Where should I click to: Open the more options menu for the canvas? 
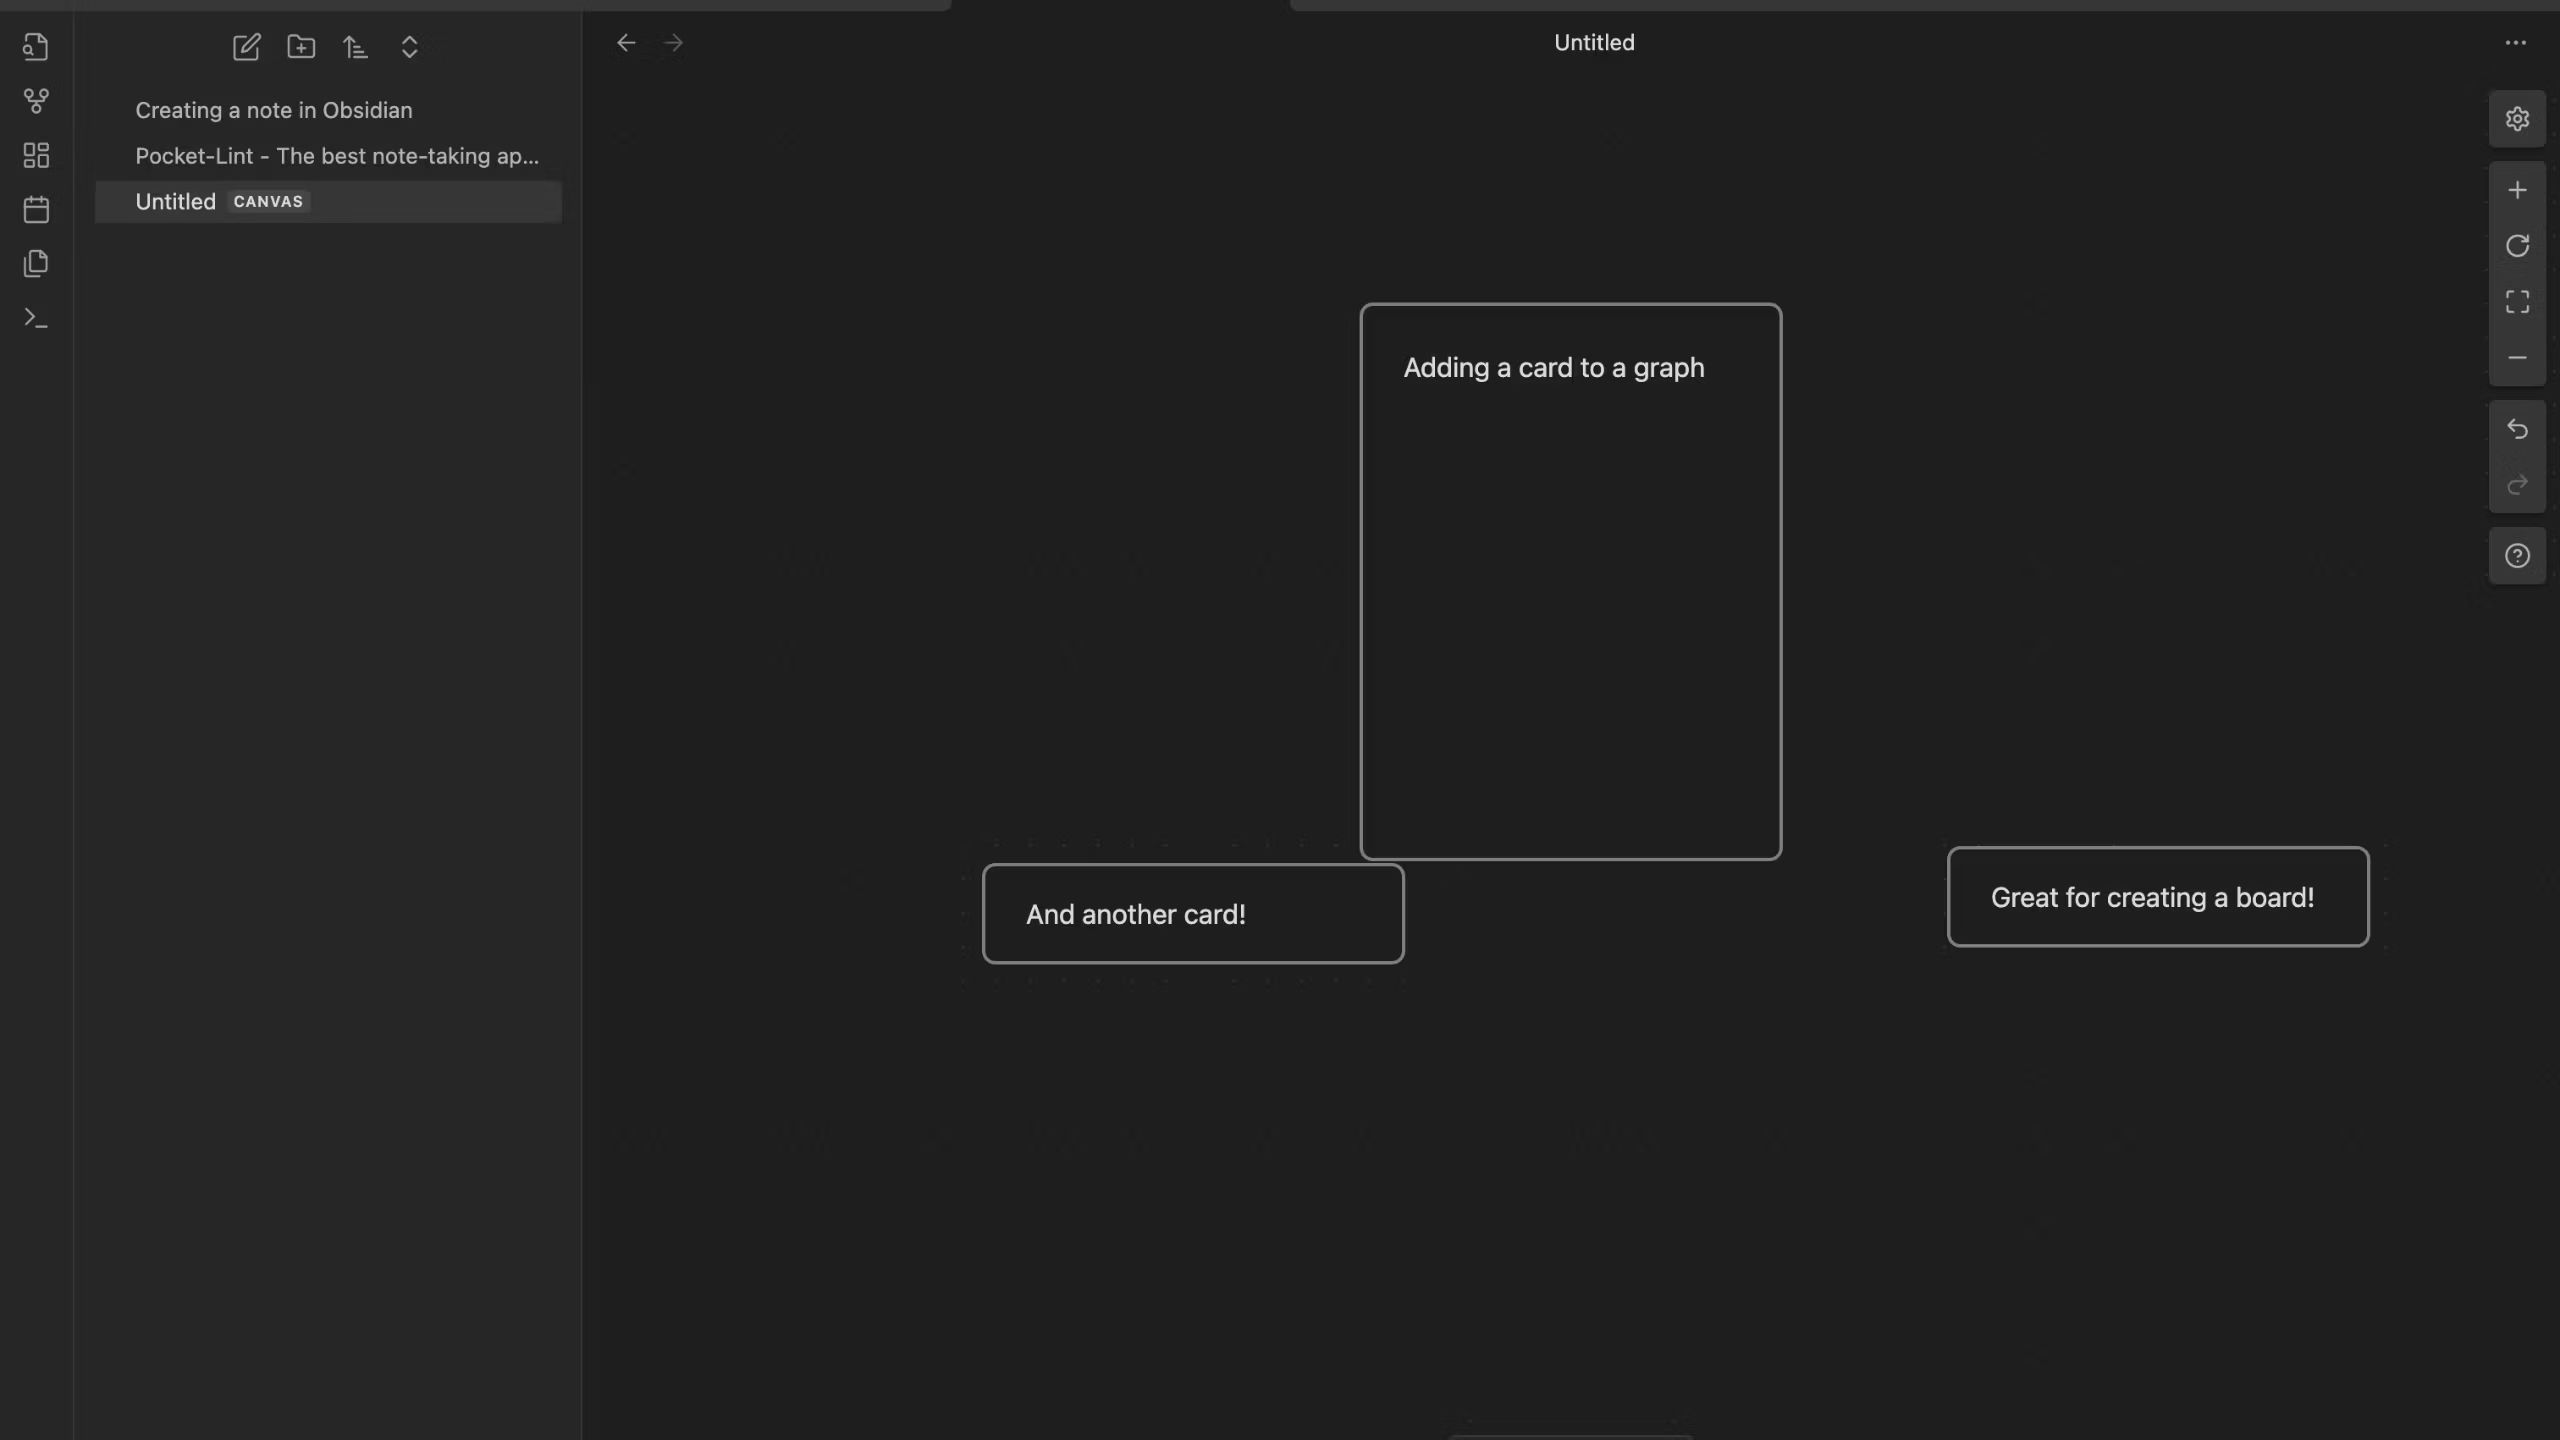tap(2518, 42)
